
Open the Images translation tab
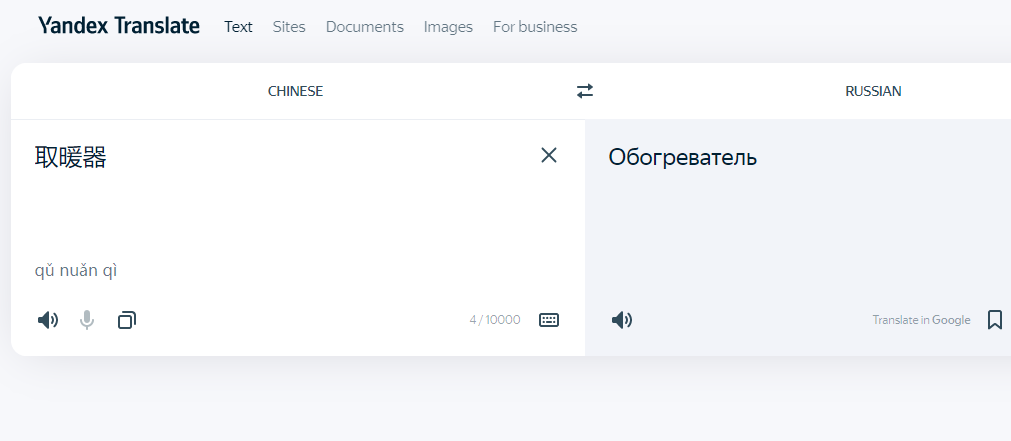(x=448, y=27)
